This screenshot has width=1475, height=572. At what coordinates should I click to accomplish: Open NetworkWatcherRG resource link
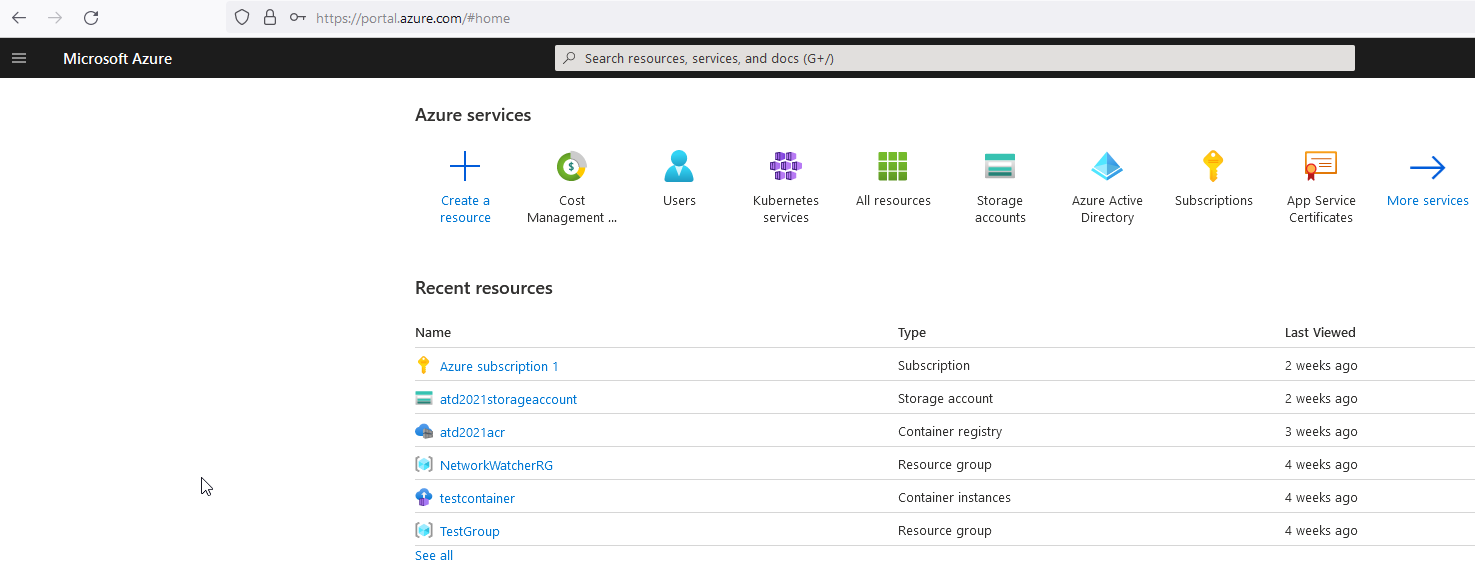point(496,465)
